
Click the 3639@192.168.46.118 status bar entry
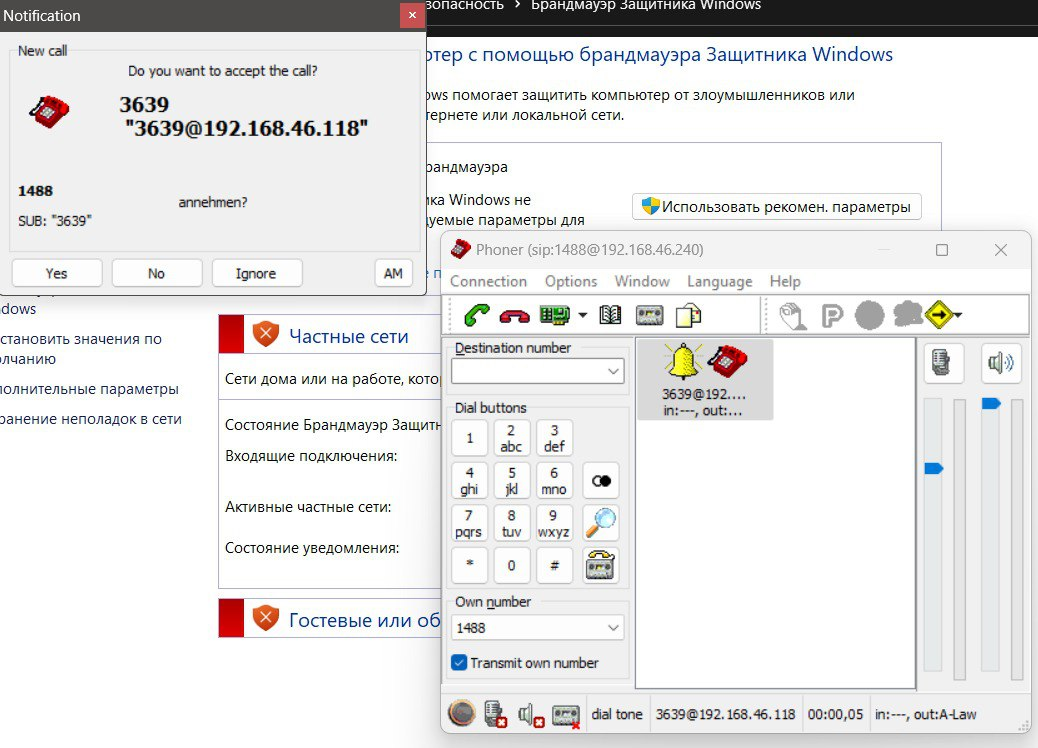pos(726,714)
